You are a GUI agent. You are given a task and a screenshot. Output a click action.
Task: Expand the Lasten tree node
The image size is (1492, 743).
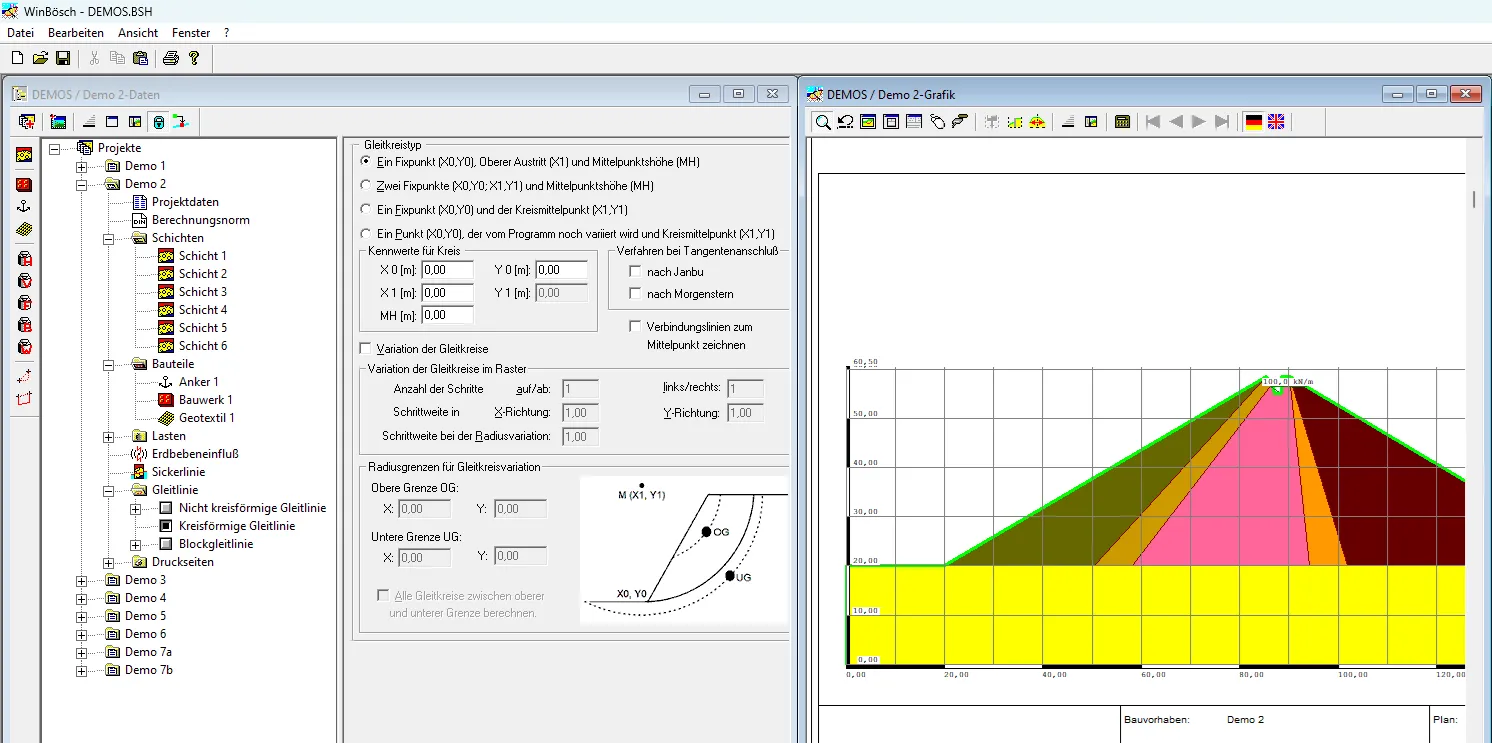click(109, 436)
